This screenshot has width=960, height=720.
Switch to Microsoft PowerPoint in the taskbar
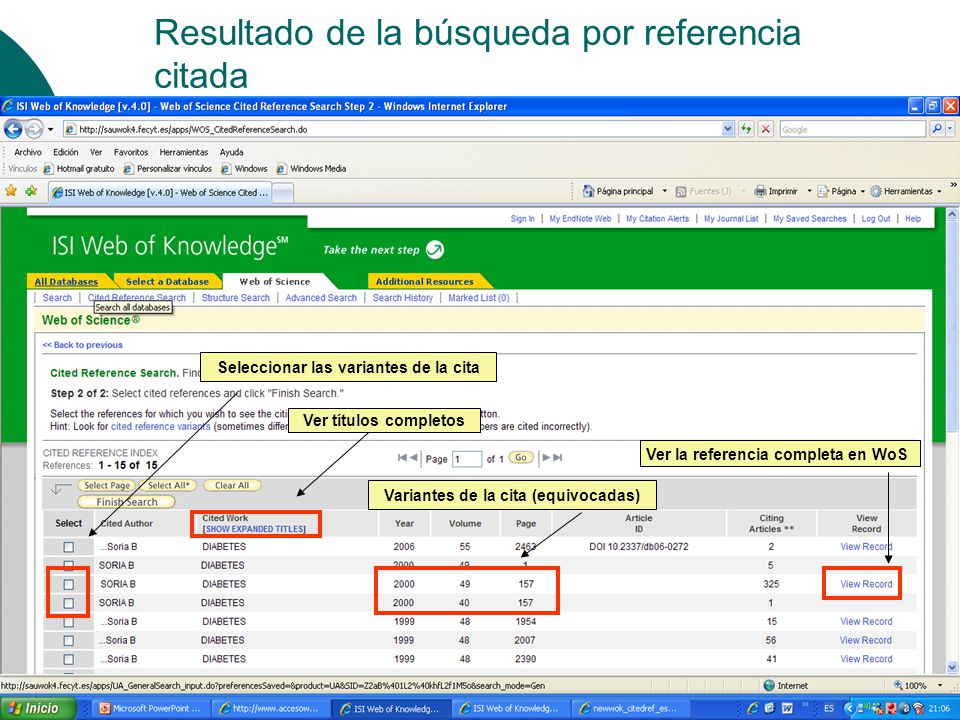pyautogui.click(x=151, y=708)
